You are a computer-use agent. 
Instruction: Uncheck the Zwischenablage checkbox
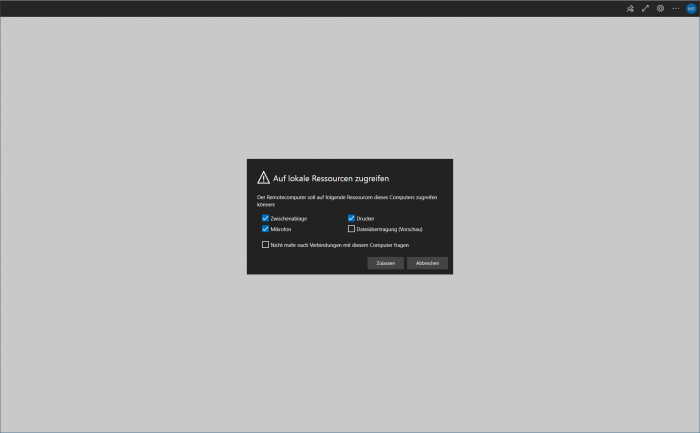(266, 218)
